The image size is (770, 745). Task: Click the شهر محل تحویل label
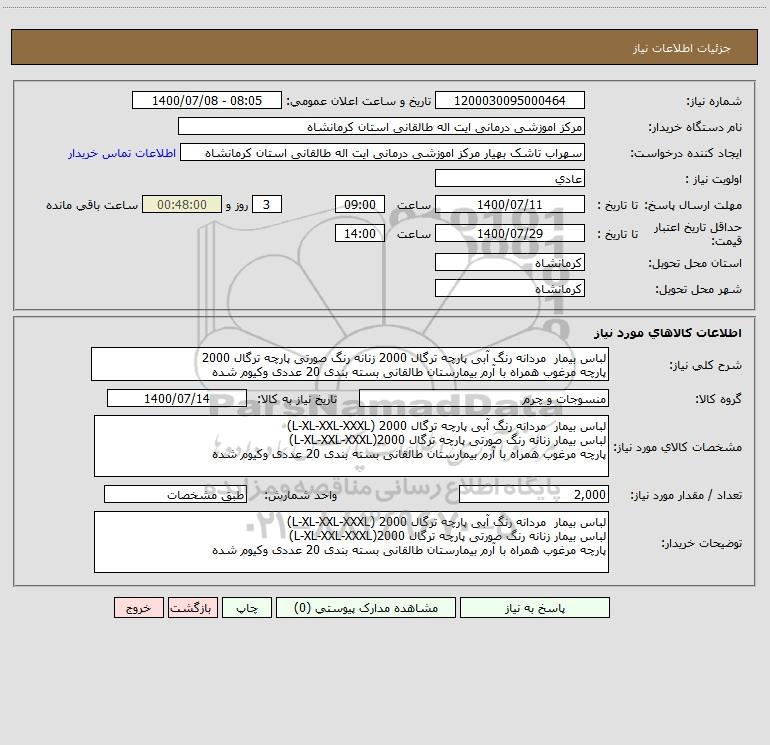coord(699,289)
